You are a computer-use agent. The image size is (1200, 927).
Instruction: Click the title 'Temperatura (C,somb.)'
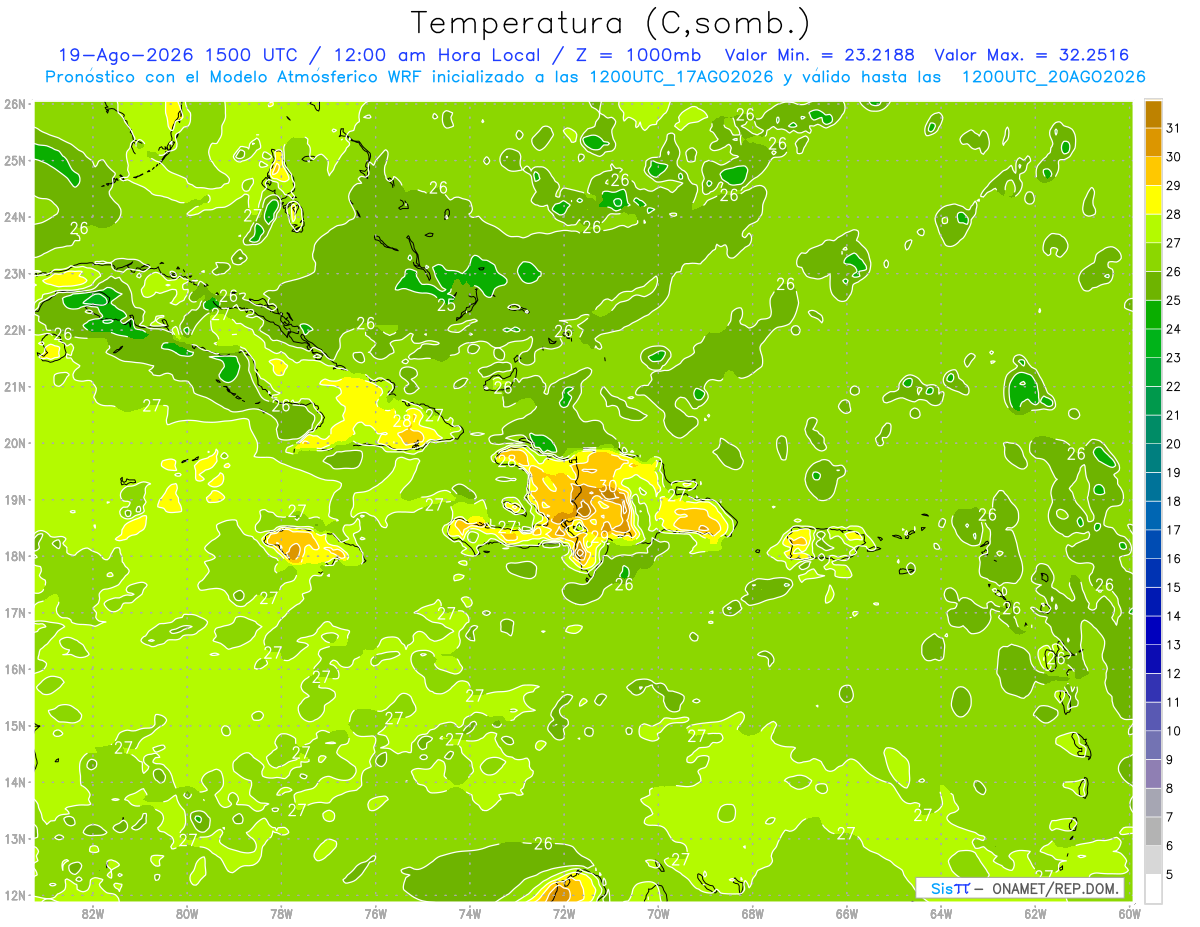(x=610, y=23)
